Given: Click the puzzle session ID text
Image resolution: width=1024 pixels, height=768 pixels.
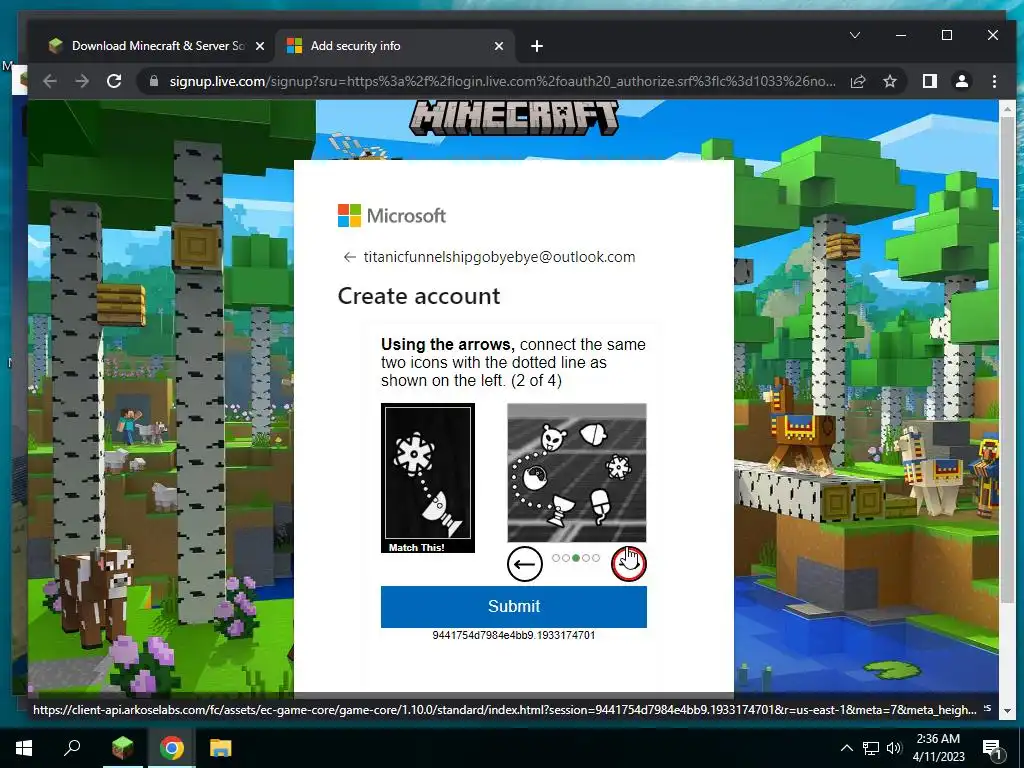Looking at the screenshot, I should [x=513, y=635].
